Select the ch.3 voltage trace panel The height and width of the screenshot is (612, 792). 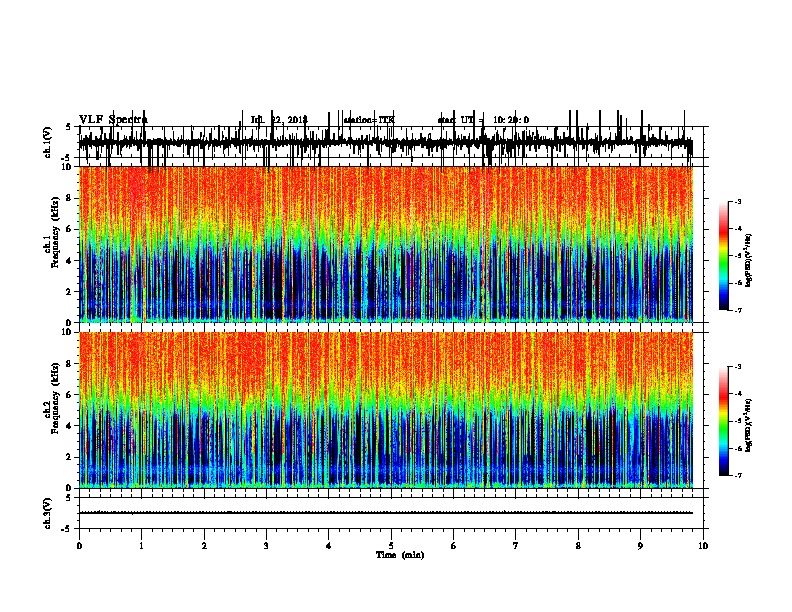click(391, 513)
